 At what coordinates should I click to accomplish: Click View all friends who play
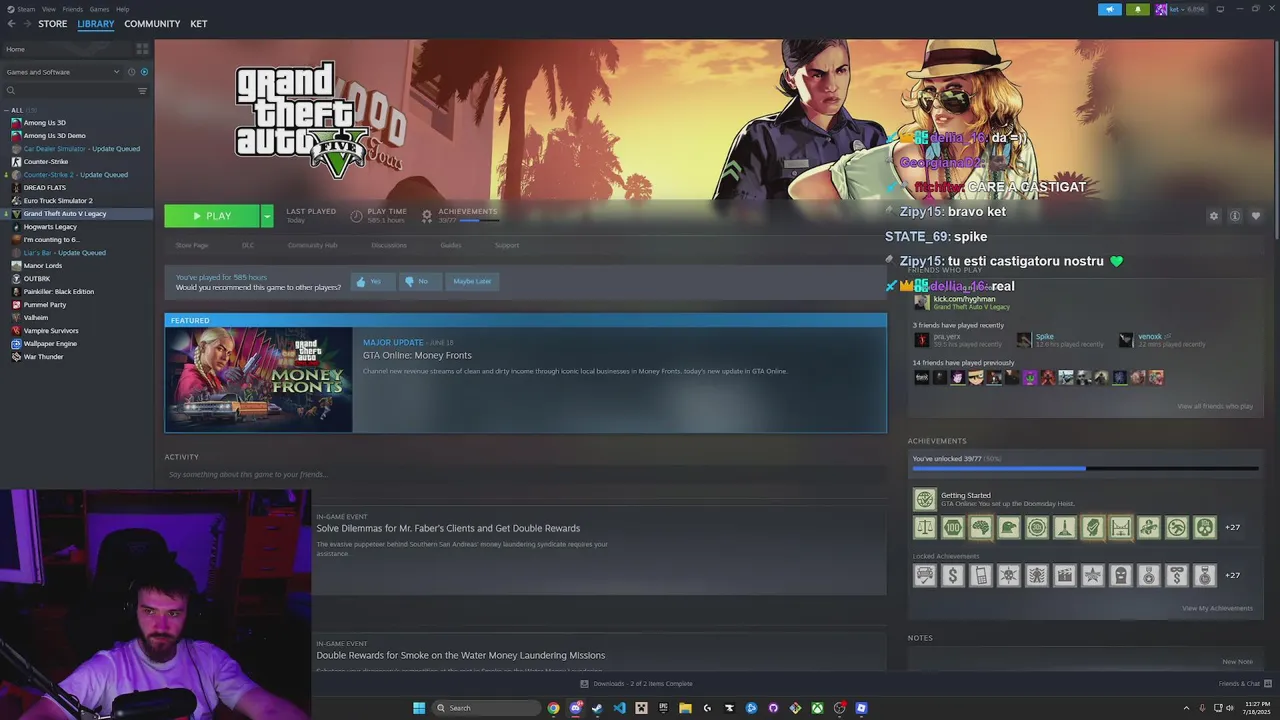click(1215, 406)
